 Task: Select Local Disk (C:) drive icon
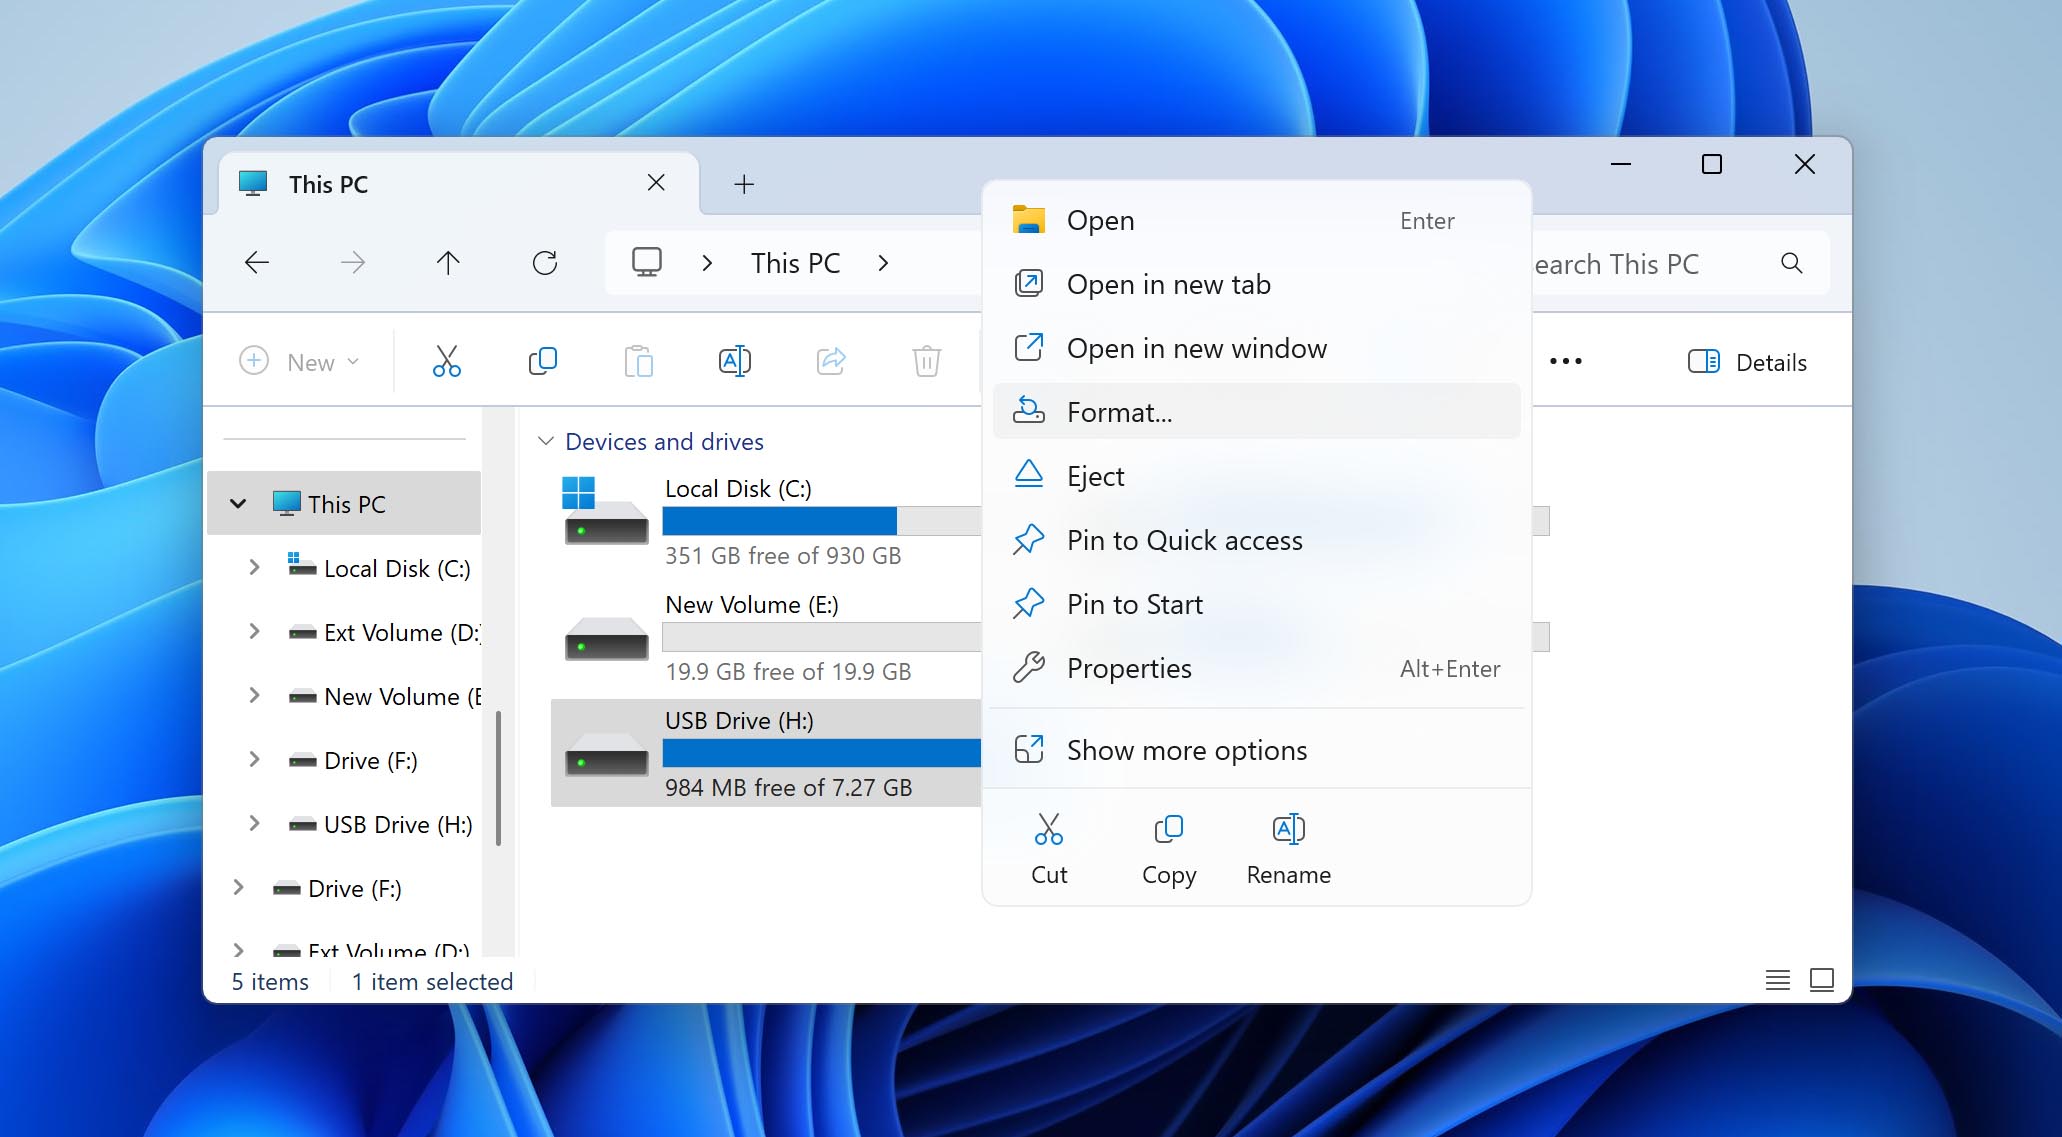tap(606, 511)
